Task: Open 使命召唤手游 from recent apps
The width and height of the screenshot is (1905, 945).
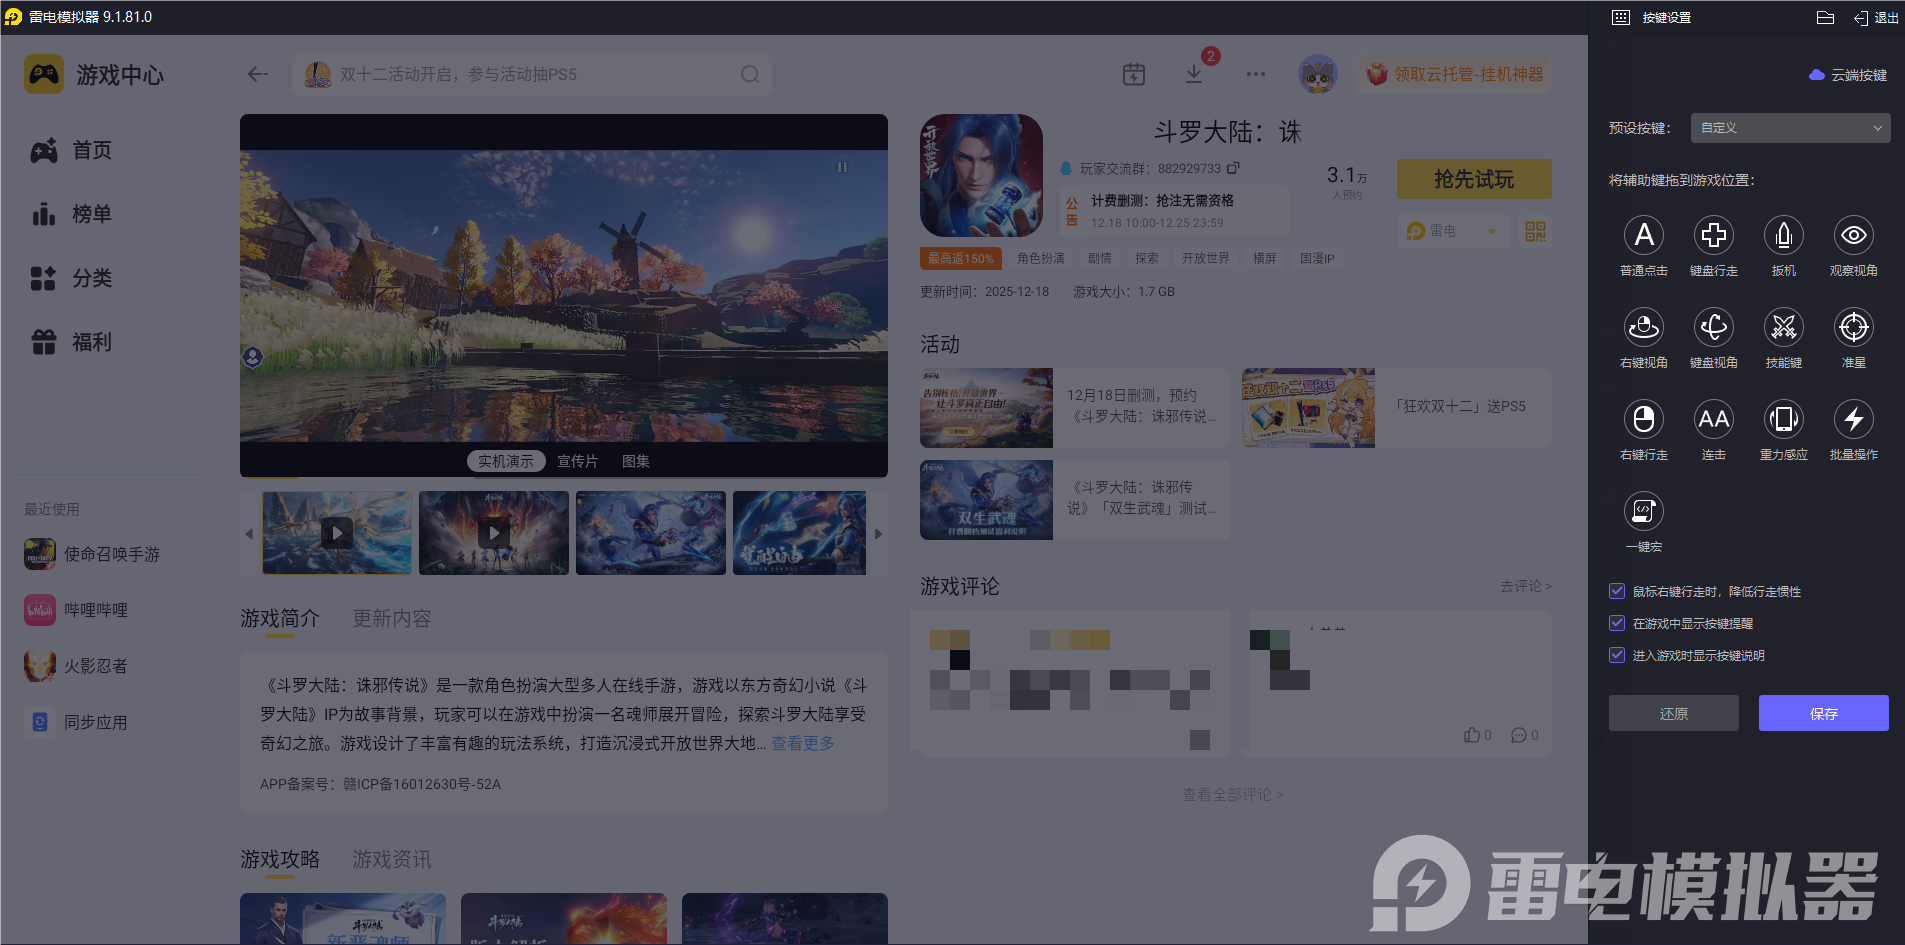Action: click(93, 554)
